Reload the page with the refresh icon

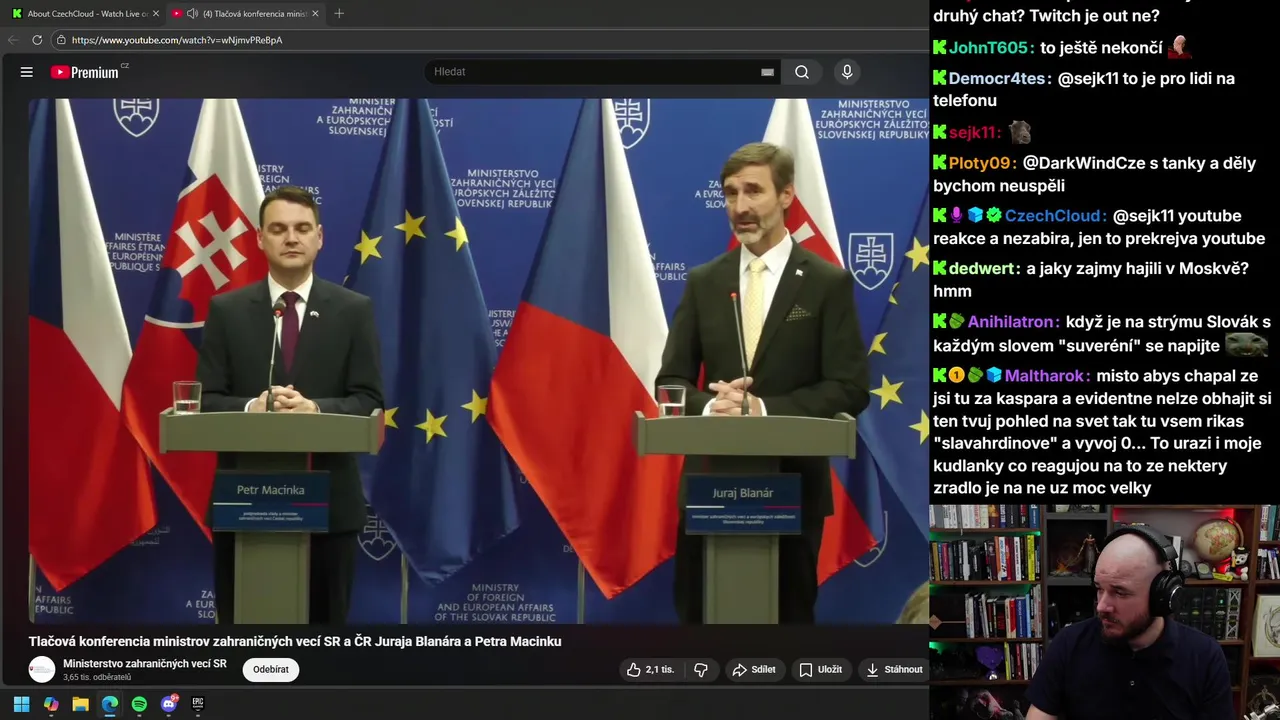pyautogui.click(x=37, y=40)
